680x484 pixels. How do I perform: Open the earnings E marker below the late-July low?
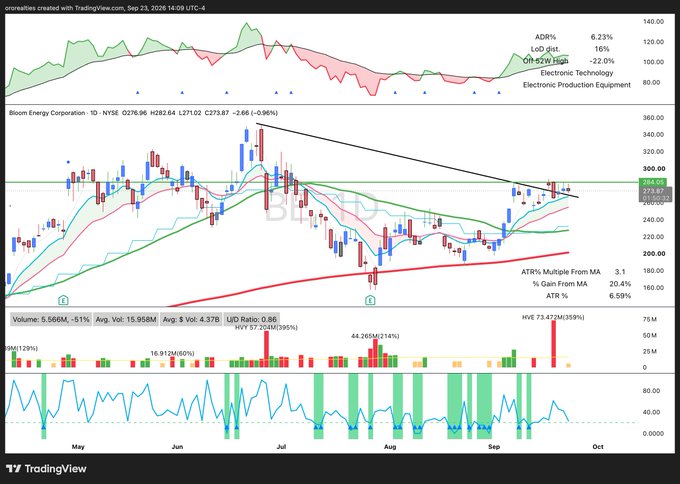(370, 300)
